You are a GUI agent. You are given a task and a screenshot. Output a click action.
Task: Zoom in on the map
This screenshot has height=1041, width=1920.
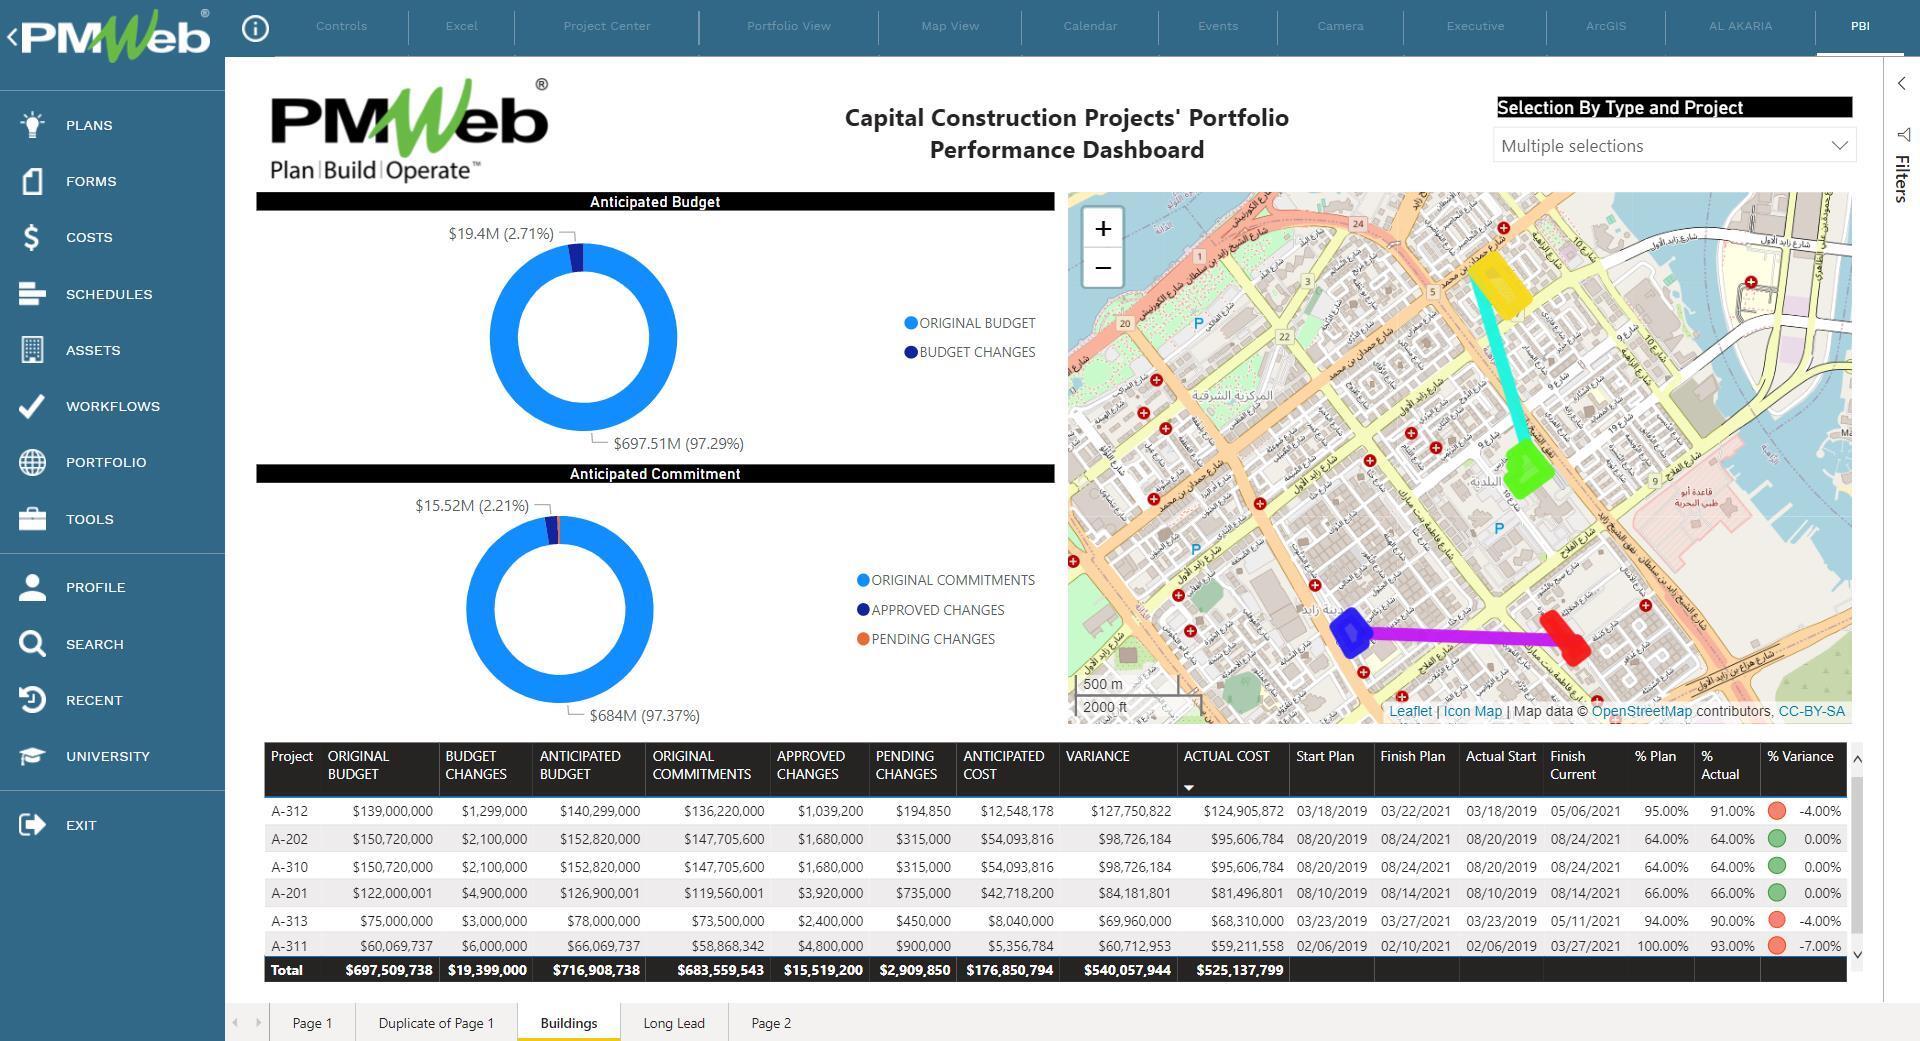1103,229
